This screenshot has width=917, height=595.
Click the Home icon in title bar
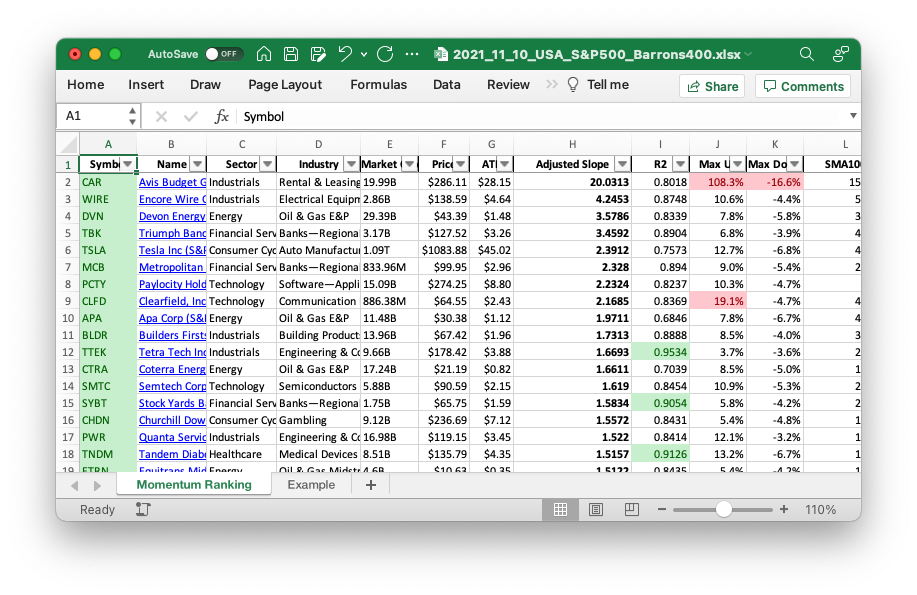click(264, 54)
